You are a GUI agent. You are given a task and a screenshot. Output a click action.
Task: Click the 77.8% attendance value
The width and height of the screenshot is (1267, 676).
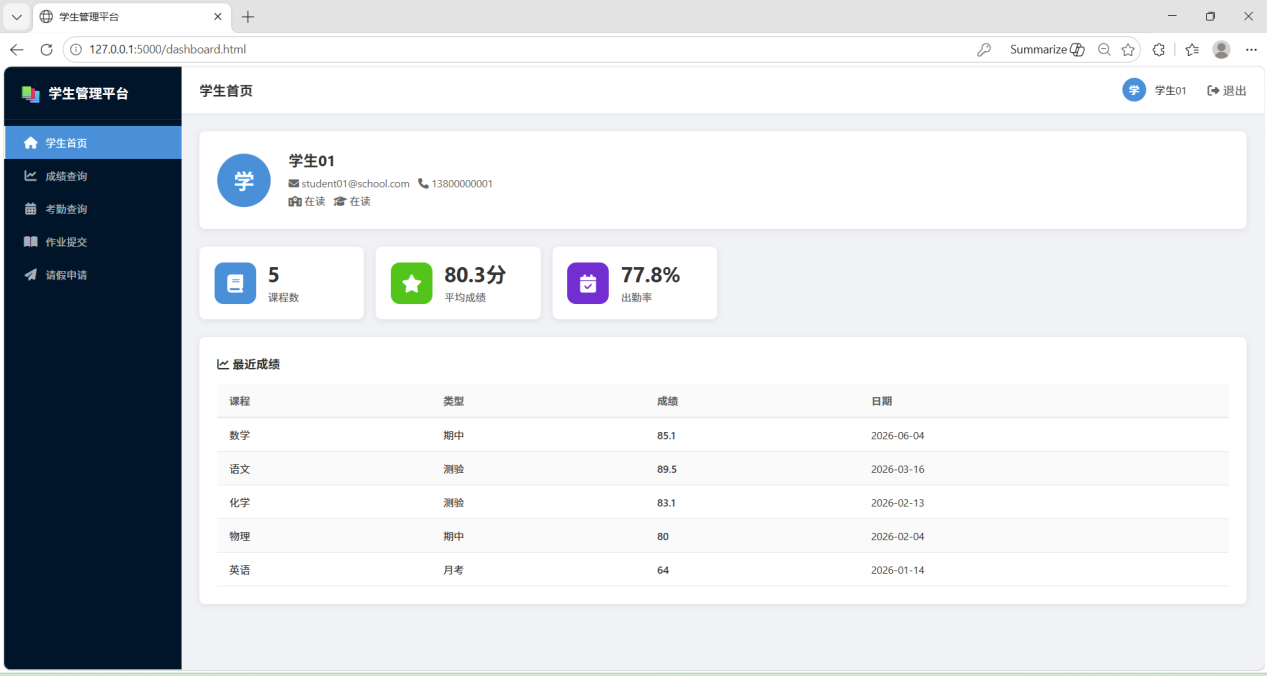coord(650,275)
